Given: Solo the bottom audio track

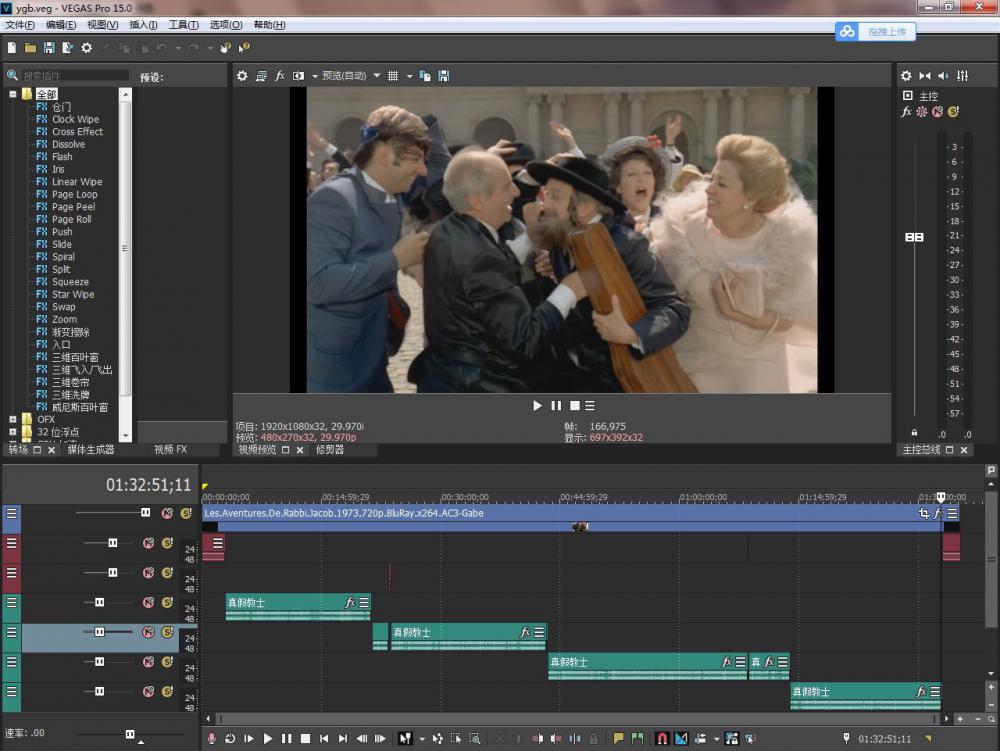Looking at the screenshot, I should pyautogui.click(x=167, y=691).
